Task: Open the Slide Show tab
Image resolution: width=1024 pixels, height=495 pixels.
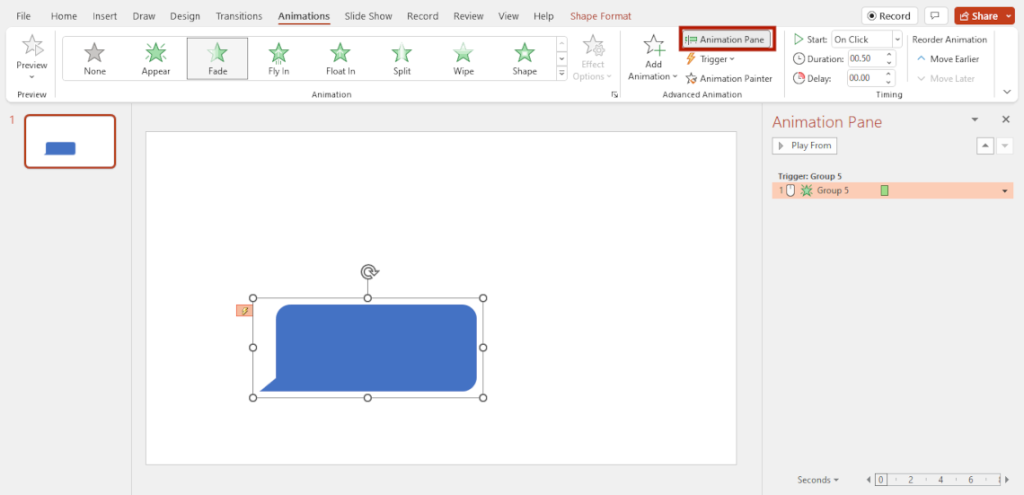Action: click(x=369, y=17)
